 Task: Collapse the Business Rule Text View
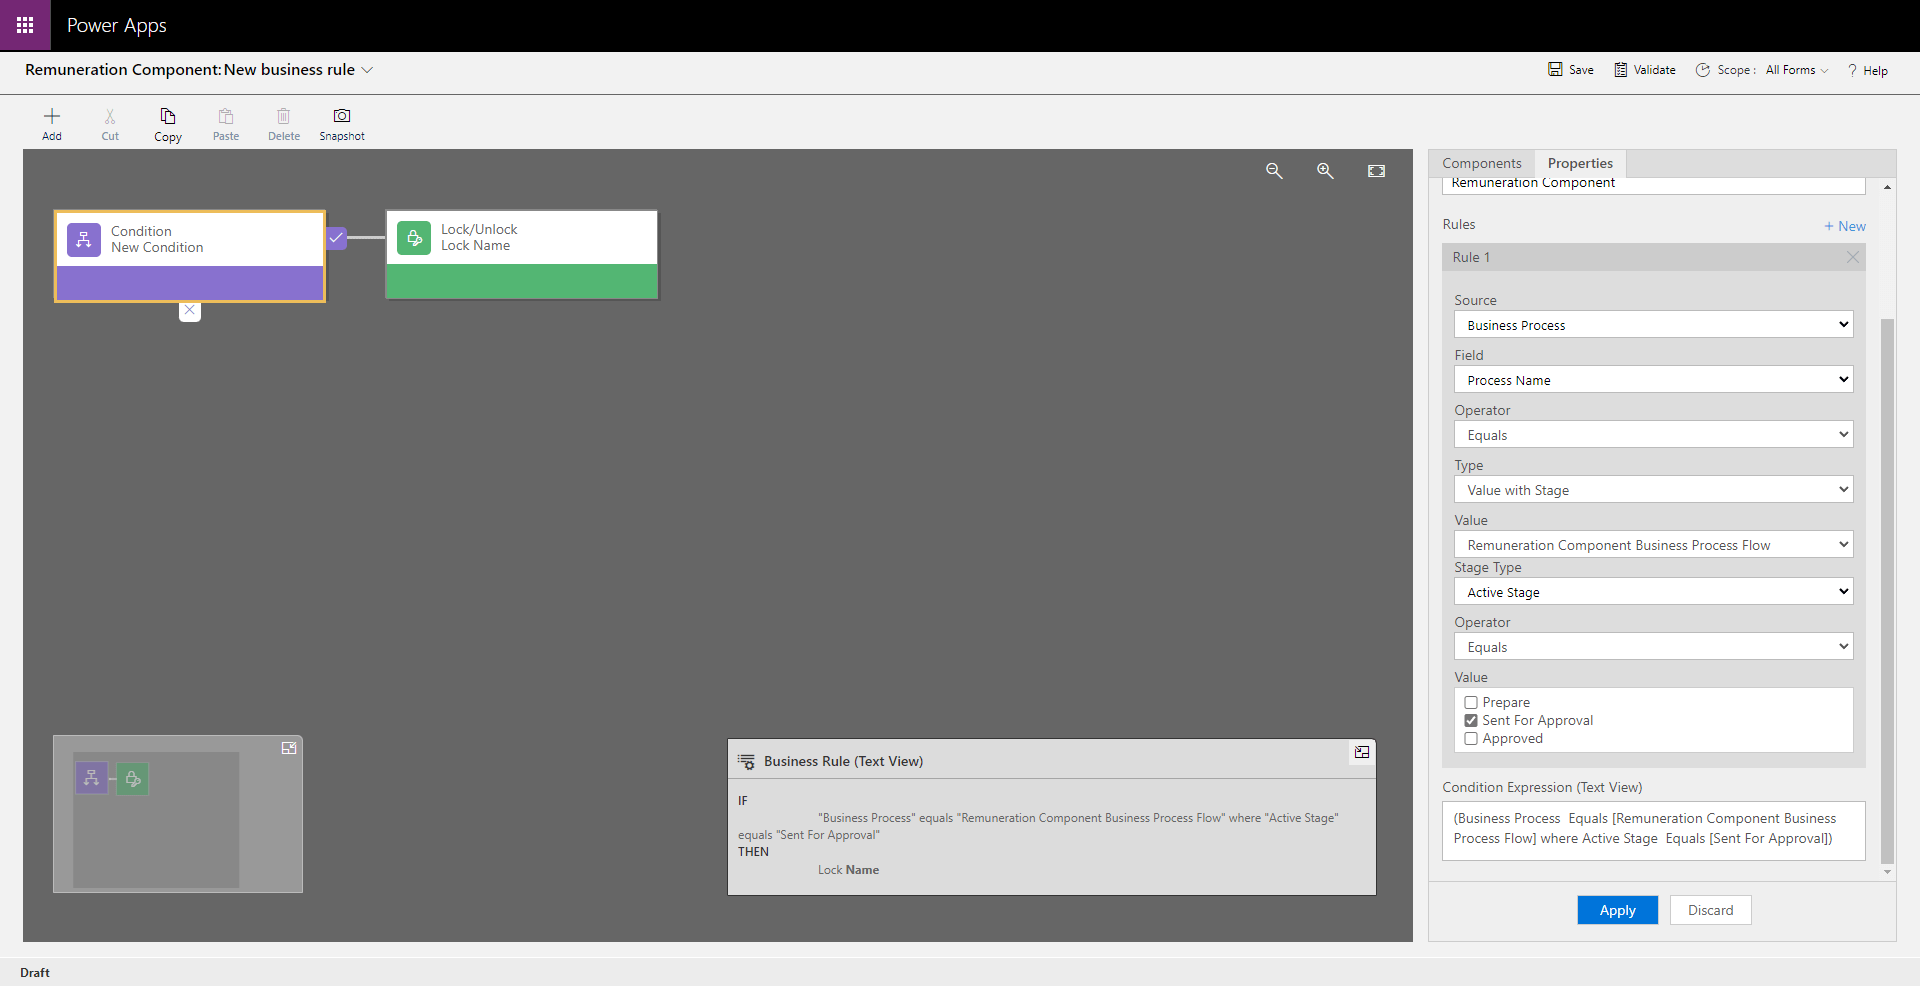click(x=1362, y=752)
